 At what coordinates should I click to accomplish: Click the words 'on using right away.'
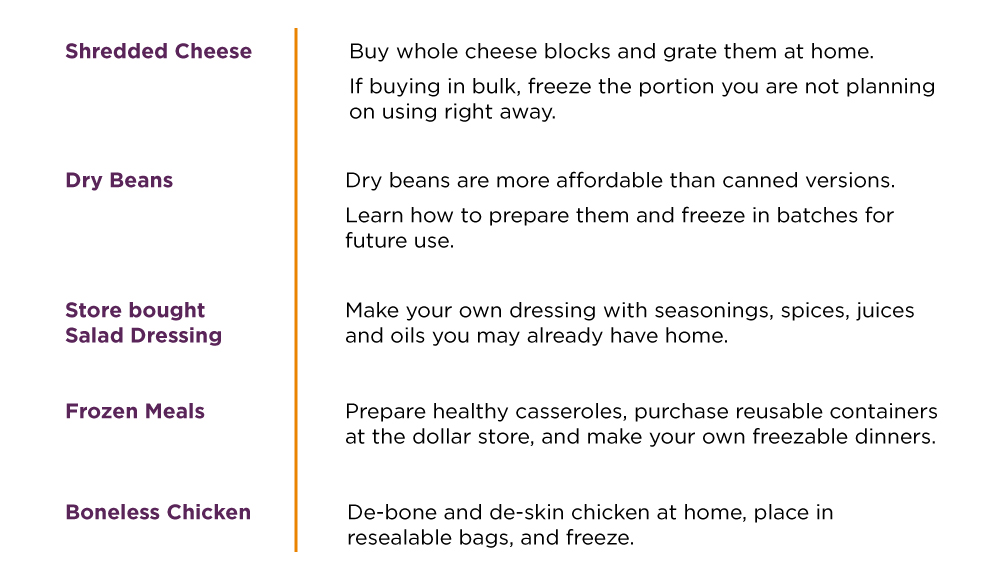tap(452, 112)
